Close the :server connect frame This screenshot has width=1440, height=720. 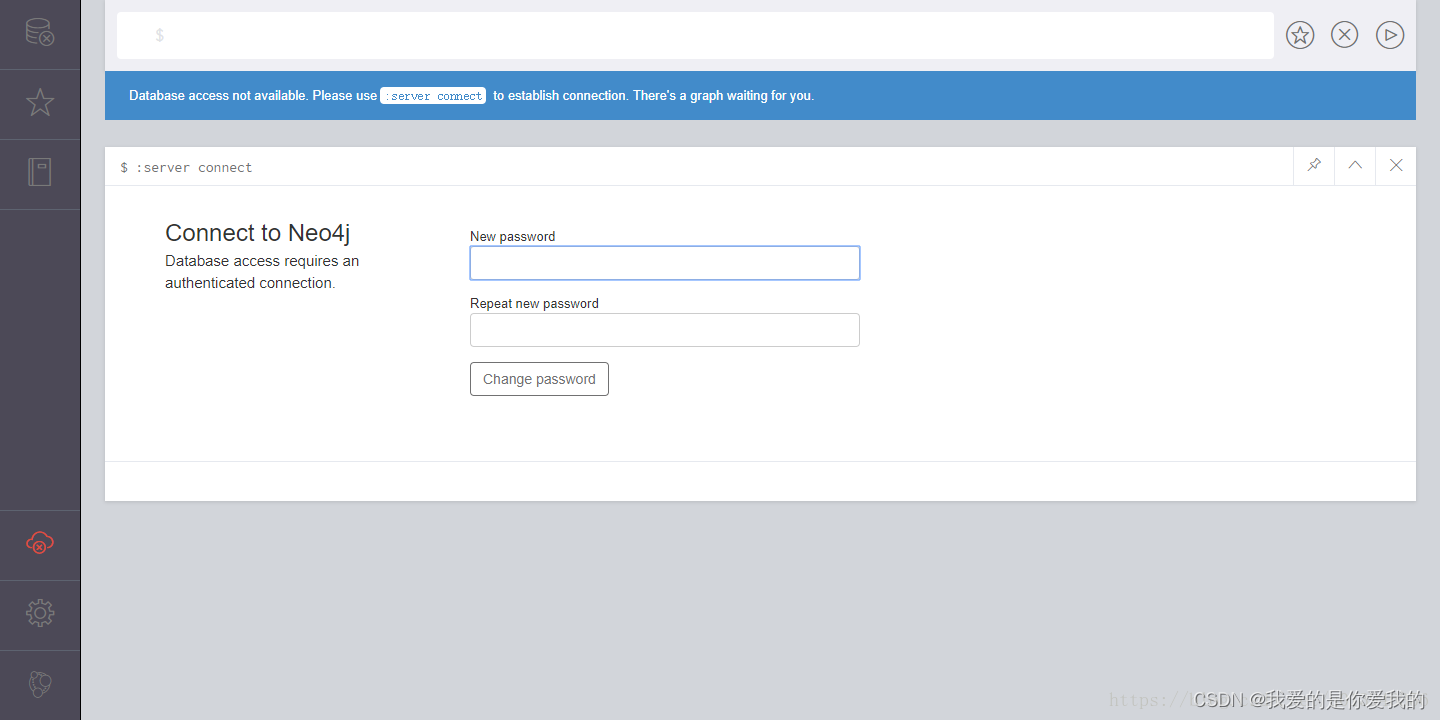1396,166
